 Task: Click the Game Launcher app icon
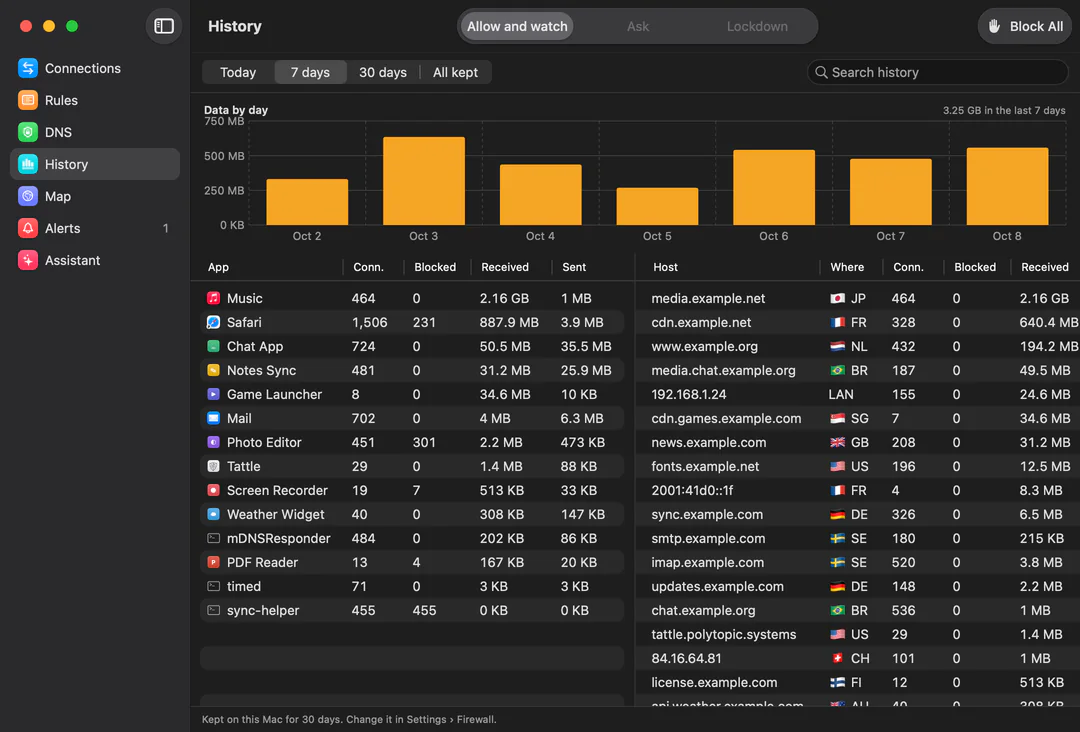coord(214,395)
